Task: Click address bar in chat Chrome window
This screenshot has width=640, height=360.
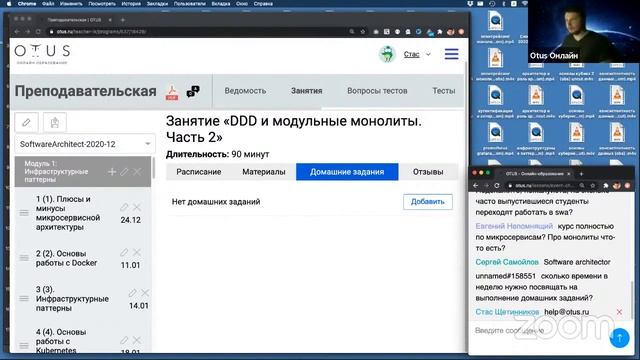Action: coord(543,185)
